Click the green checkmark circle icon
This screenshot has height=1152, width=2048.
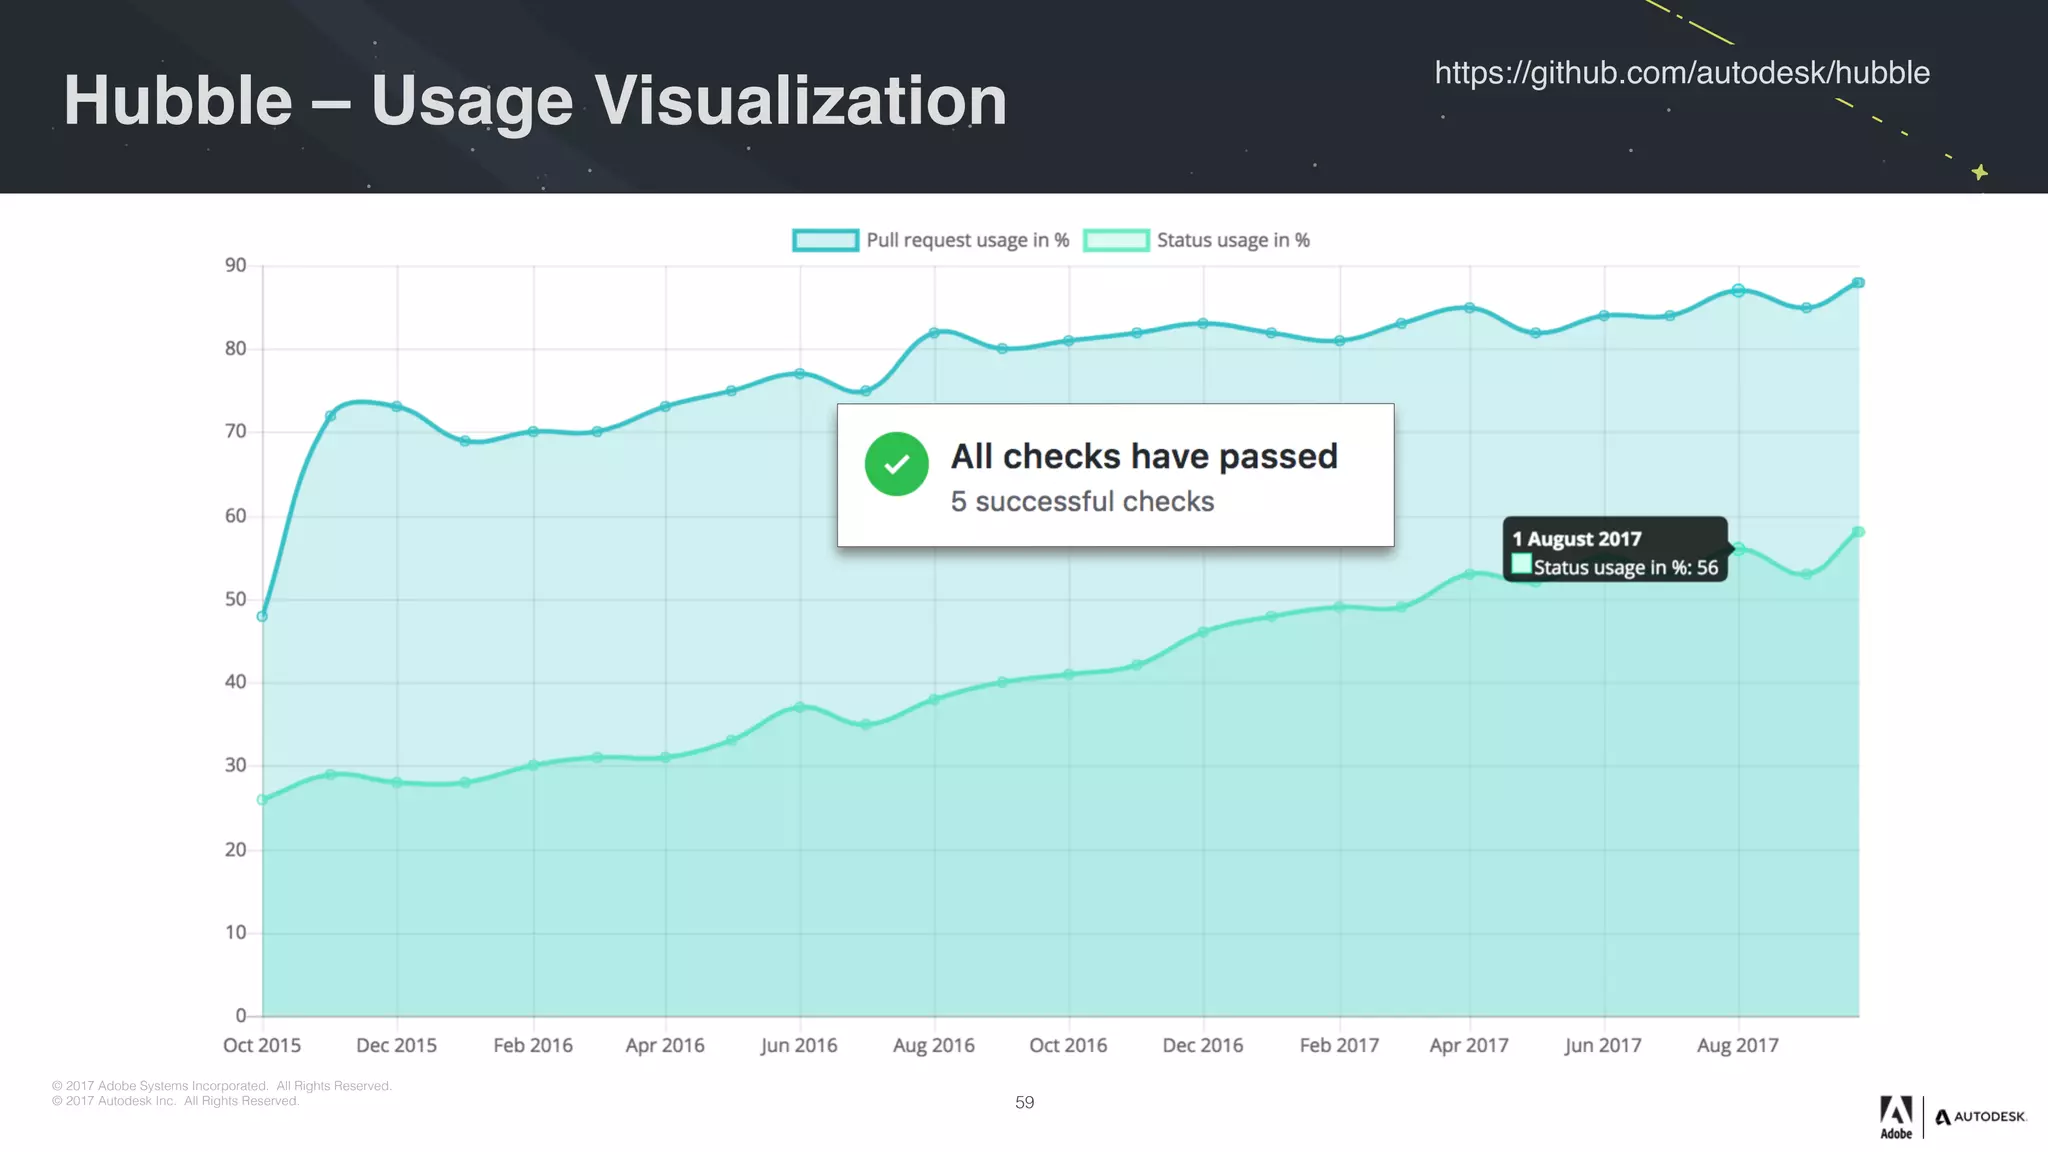896,464
